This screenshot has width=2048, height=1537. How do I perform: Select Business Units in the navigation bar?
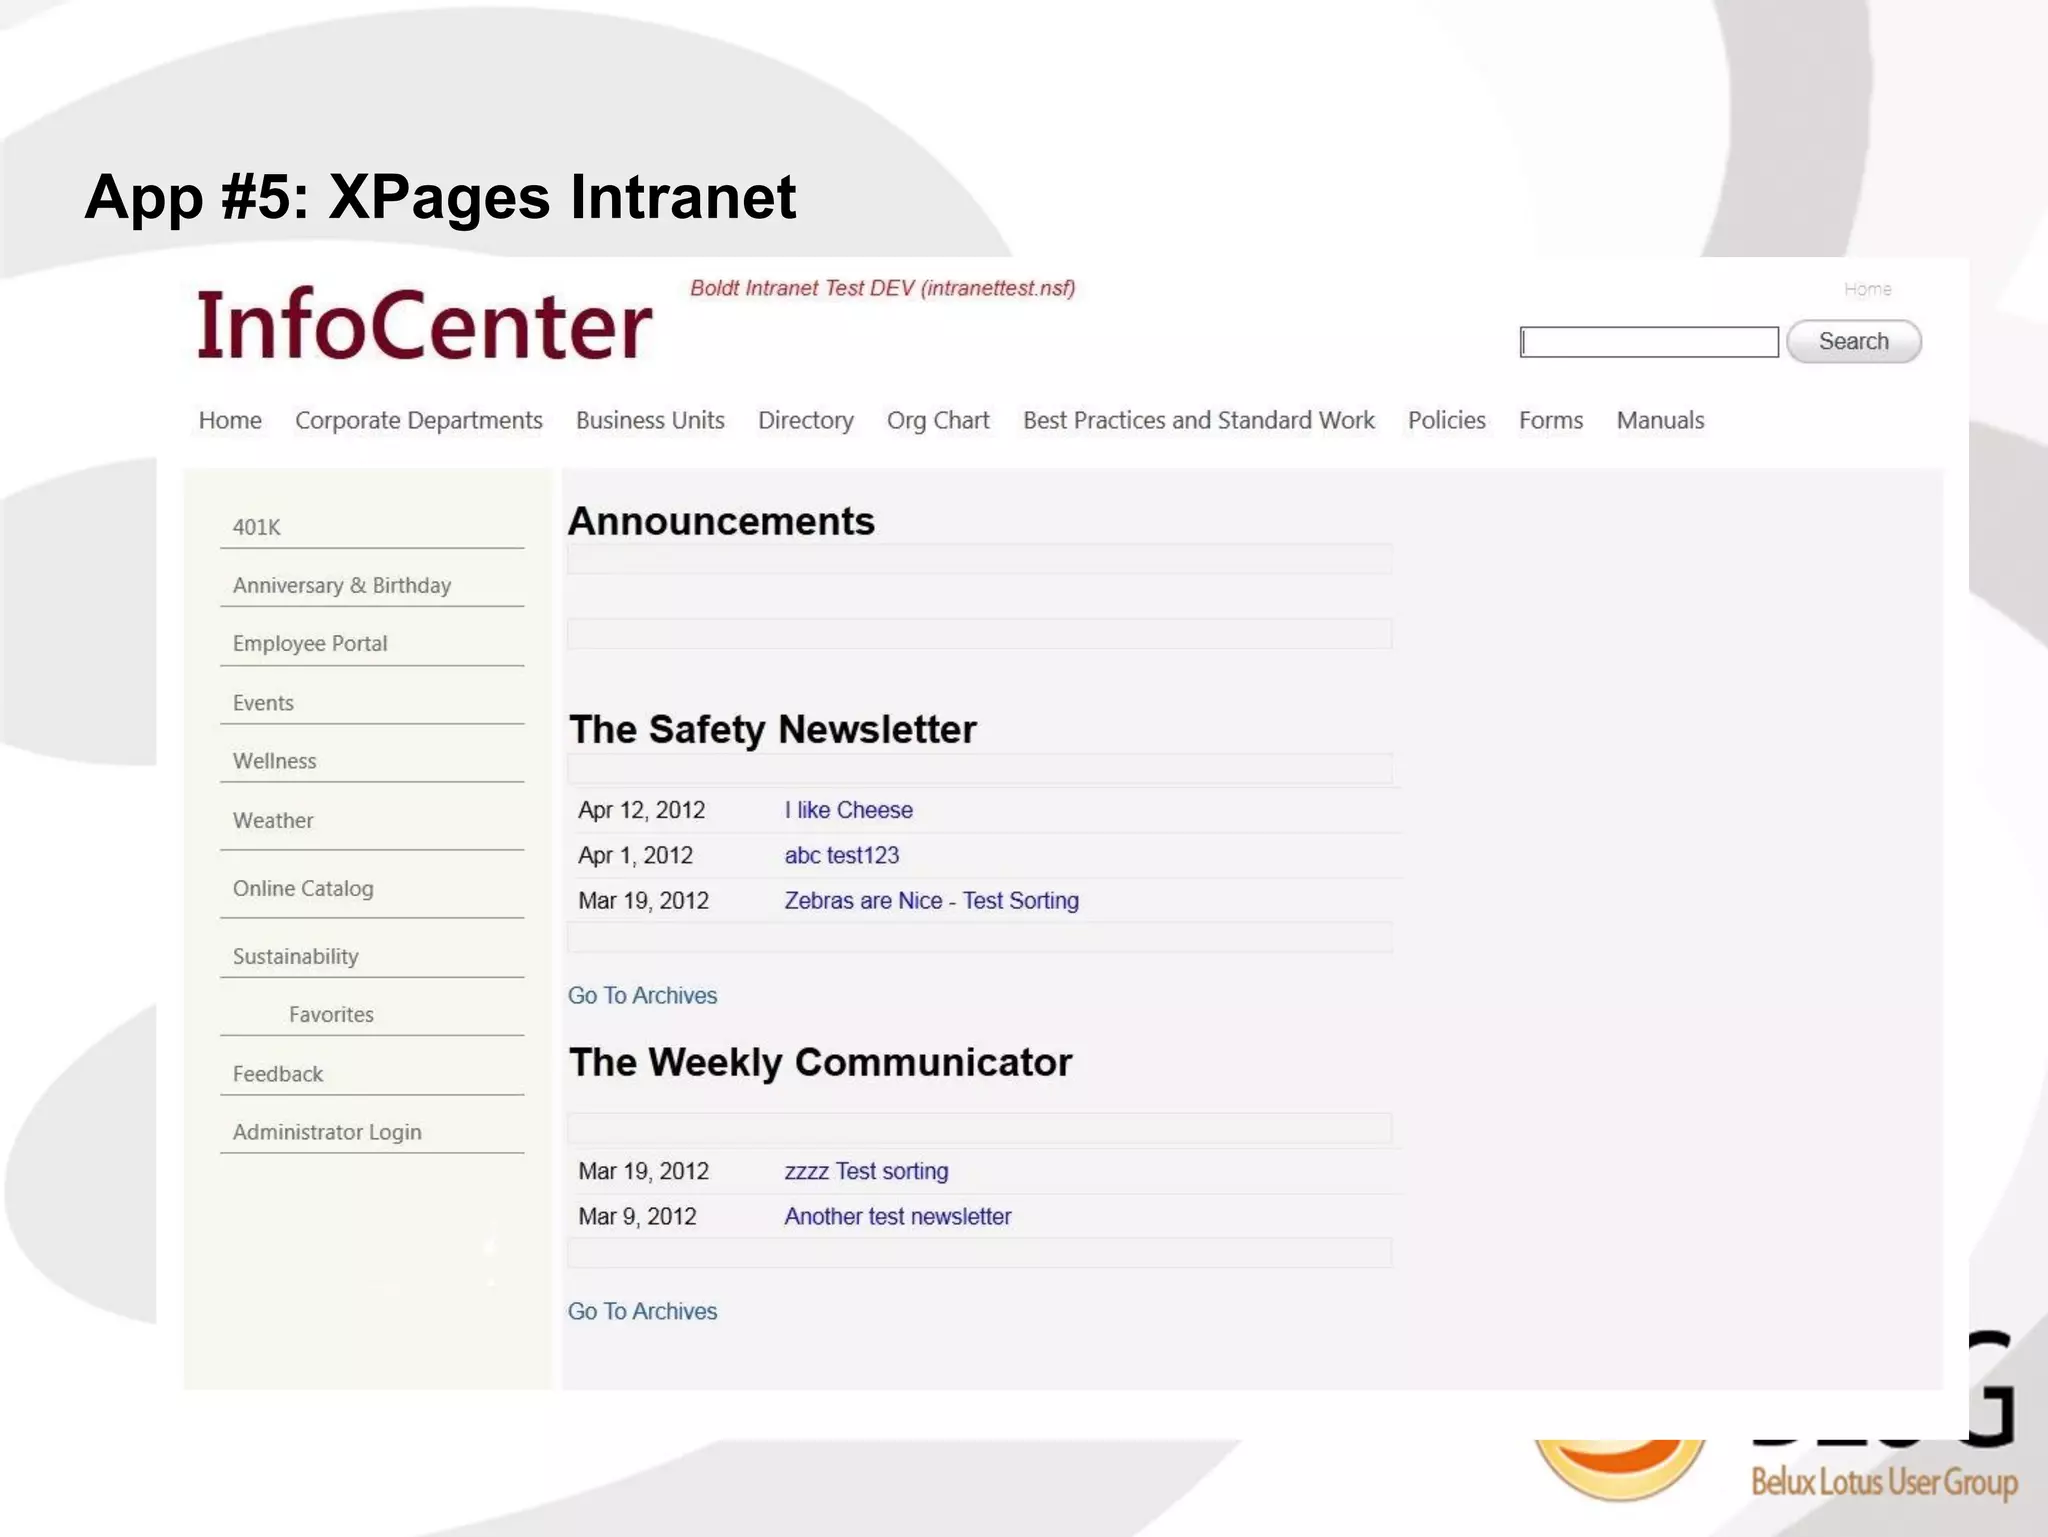click(x=650, y=420)
